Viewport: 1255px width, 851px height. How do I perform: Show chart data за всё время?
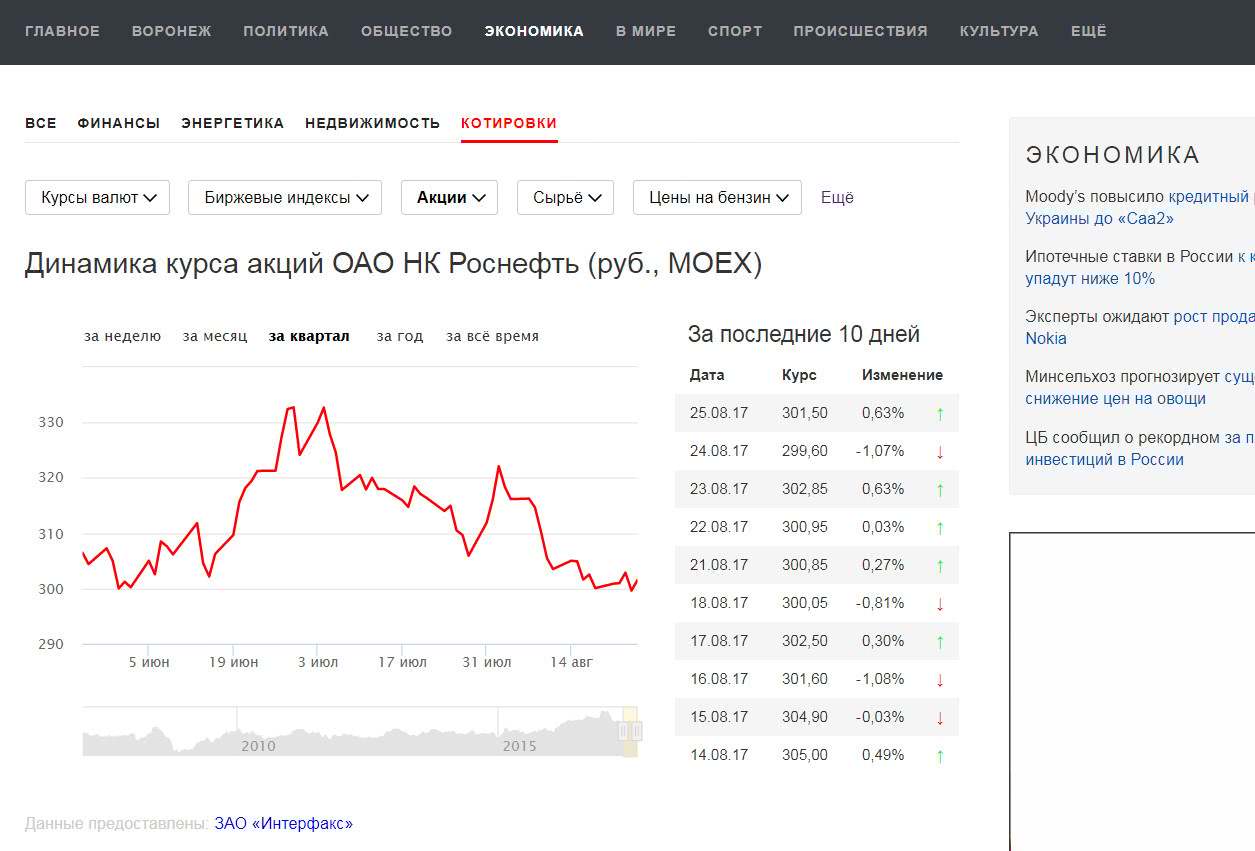coord(492,336)
